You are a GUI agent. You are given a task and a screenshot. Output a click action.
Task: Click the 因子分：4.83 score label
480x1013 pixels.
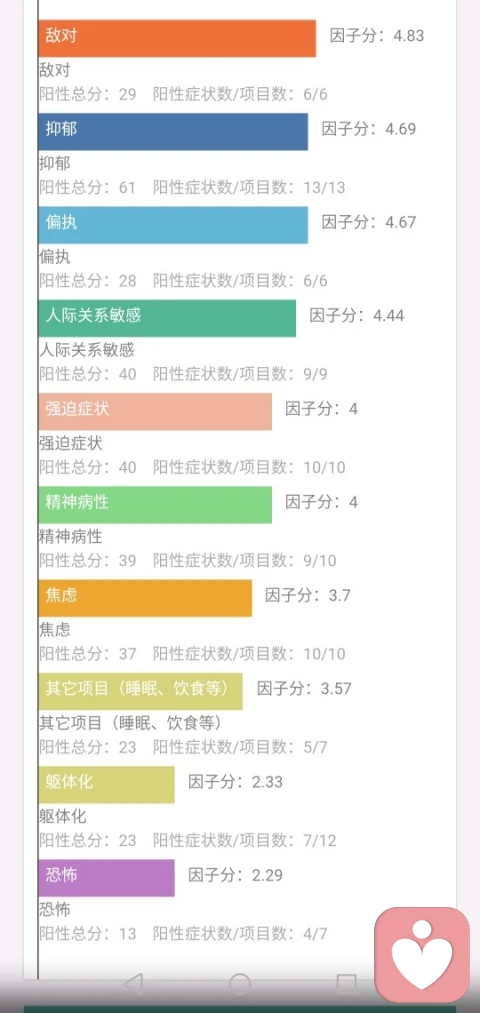(x=377, y=36)
